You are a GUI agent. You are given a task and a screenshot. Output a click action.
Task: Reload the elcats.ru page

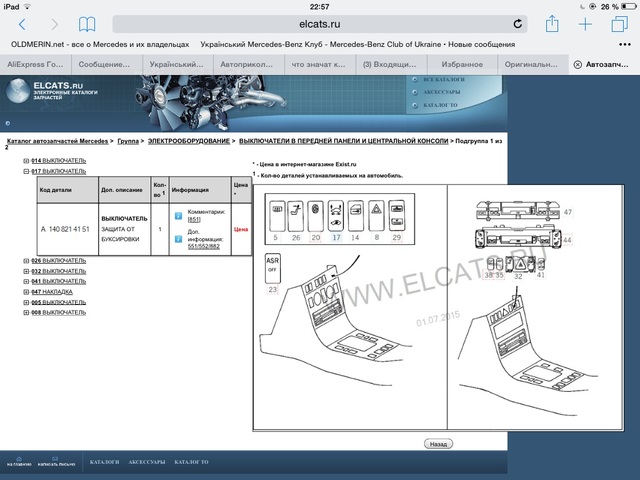point(518,24)
